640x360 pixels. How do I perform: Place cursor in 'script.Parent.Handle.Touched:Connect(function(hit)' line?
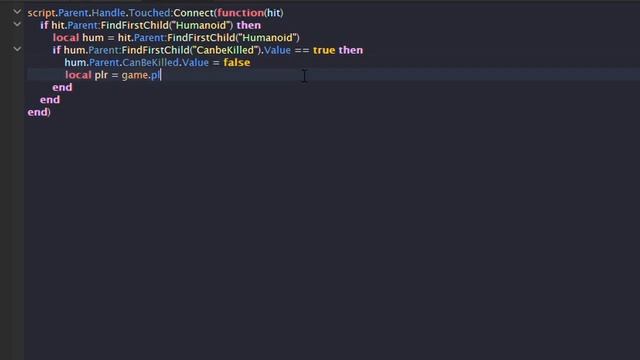click(x=156, y=13)
